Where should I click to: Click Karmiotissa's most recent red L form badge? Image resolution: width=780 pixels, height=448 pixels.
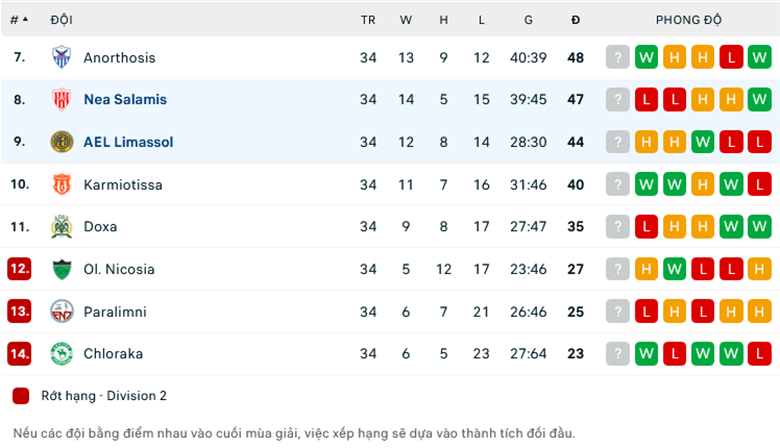(759, 184)
